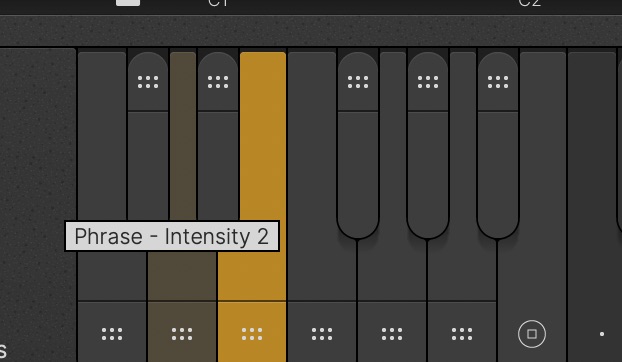Screen dimensions: 622x362
Task: Select the D-sharp black phrase key dots icon
Action: [218, 82]
